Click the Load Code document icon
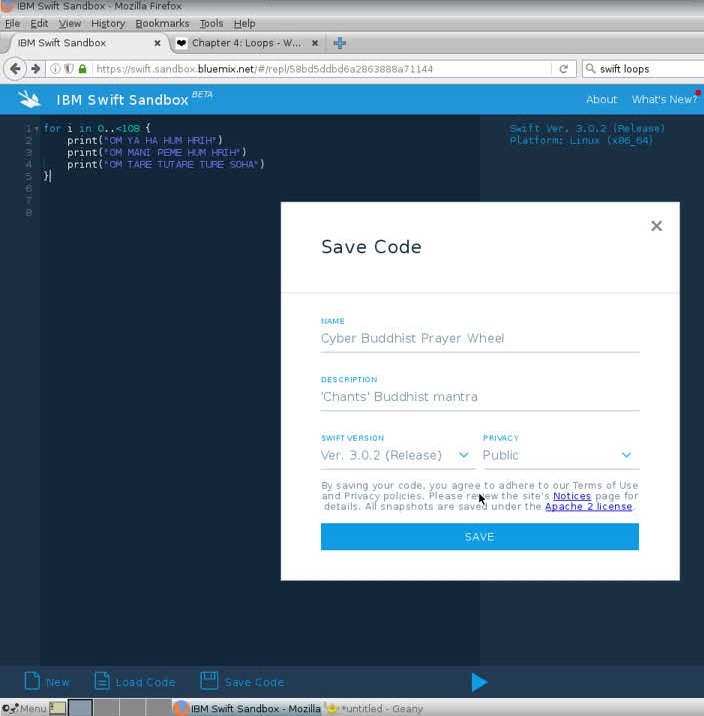The width and height of the screenshot is (704, 716). [x=102, y=681]
